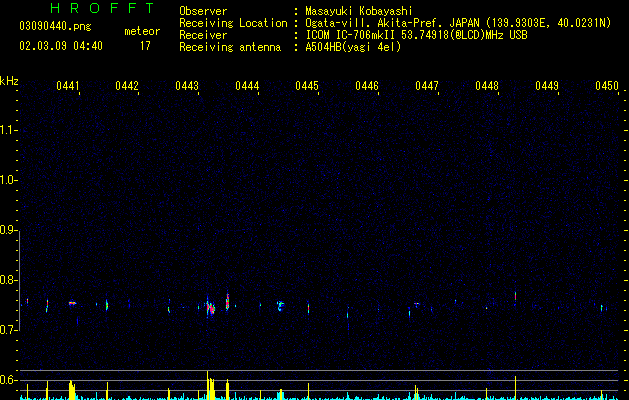Image resolution: width=629 pixels, height=400 pixels.
Task: Click the 0447 time marker
Action: tap(427, 86)
